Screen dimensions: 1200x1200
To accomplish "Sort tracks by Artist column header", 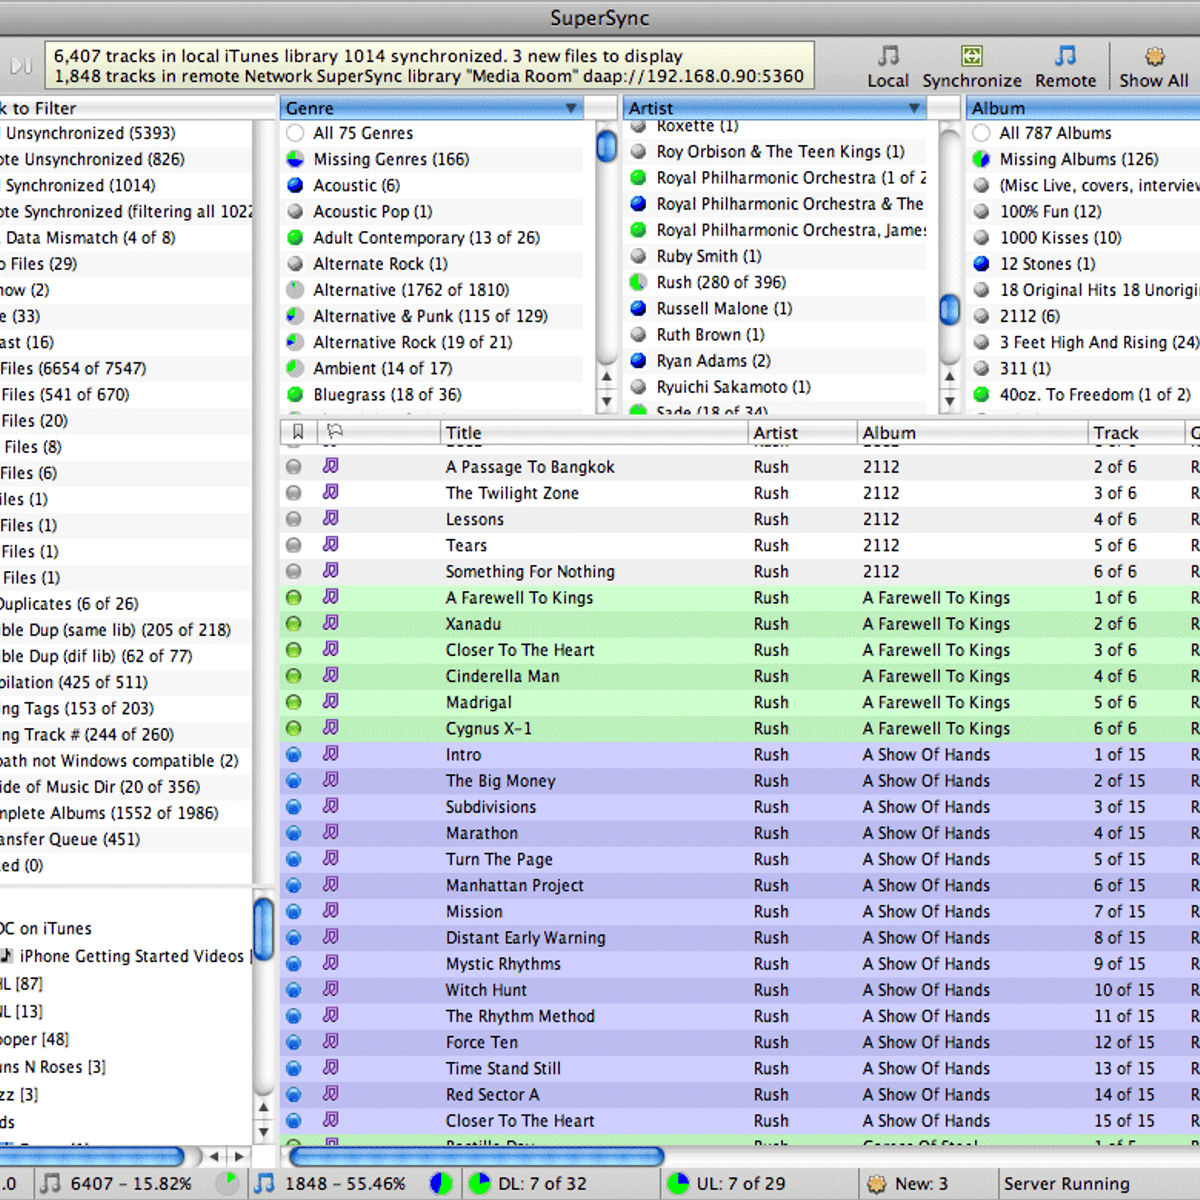I will pyautogui.click(x=803, y=432).
